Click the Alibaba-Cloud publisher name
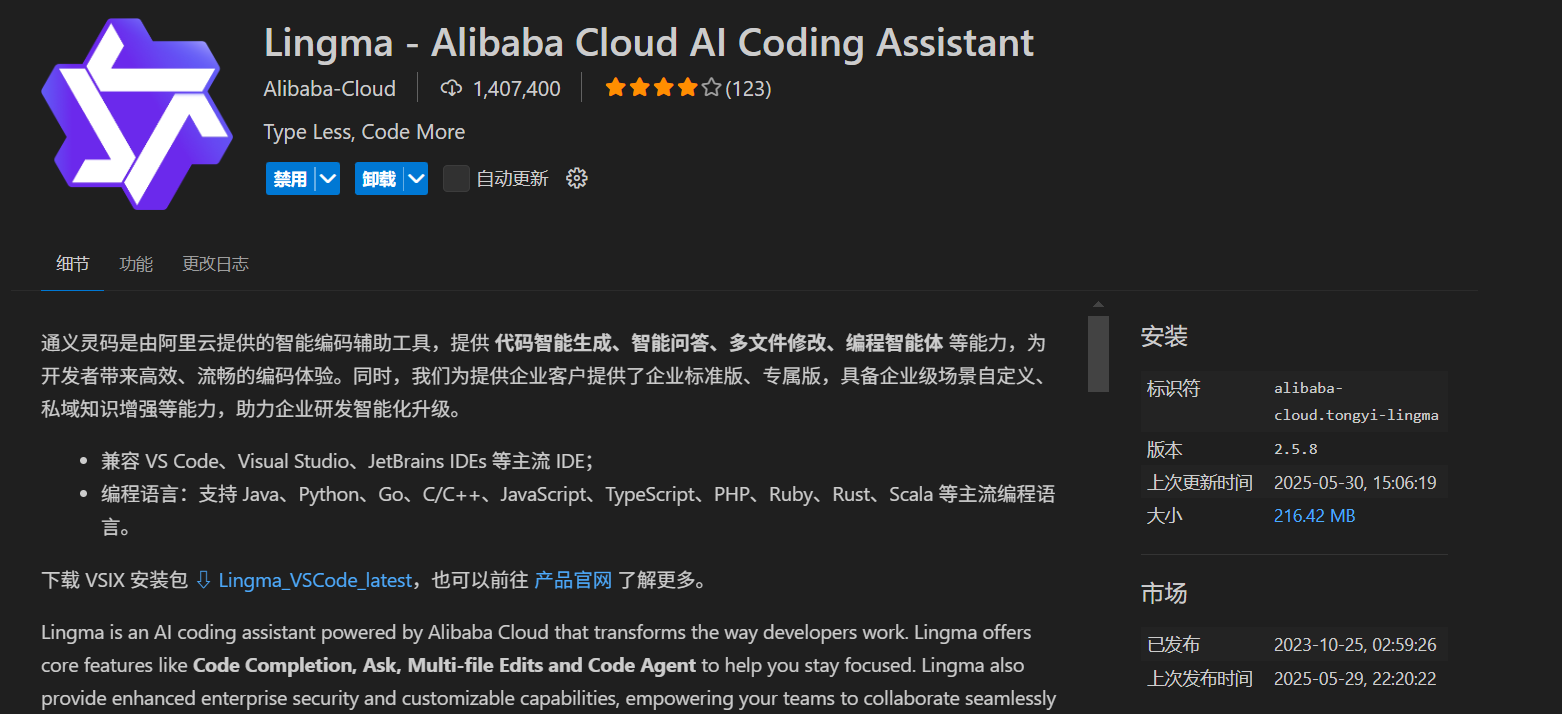1562x714 pixels. [330, 89]
